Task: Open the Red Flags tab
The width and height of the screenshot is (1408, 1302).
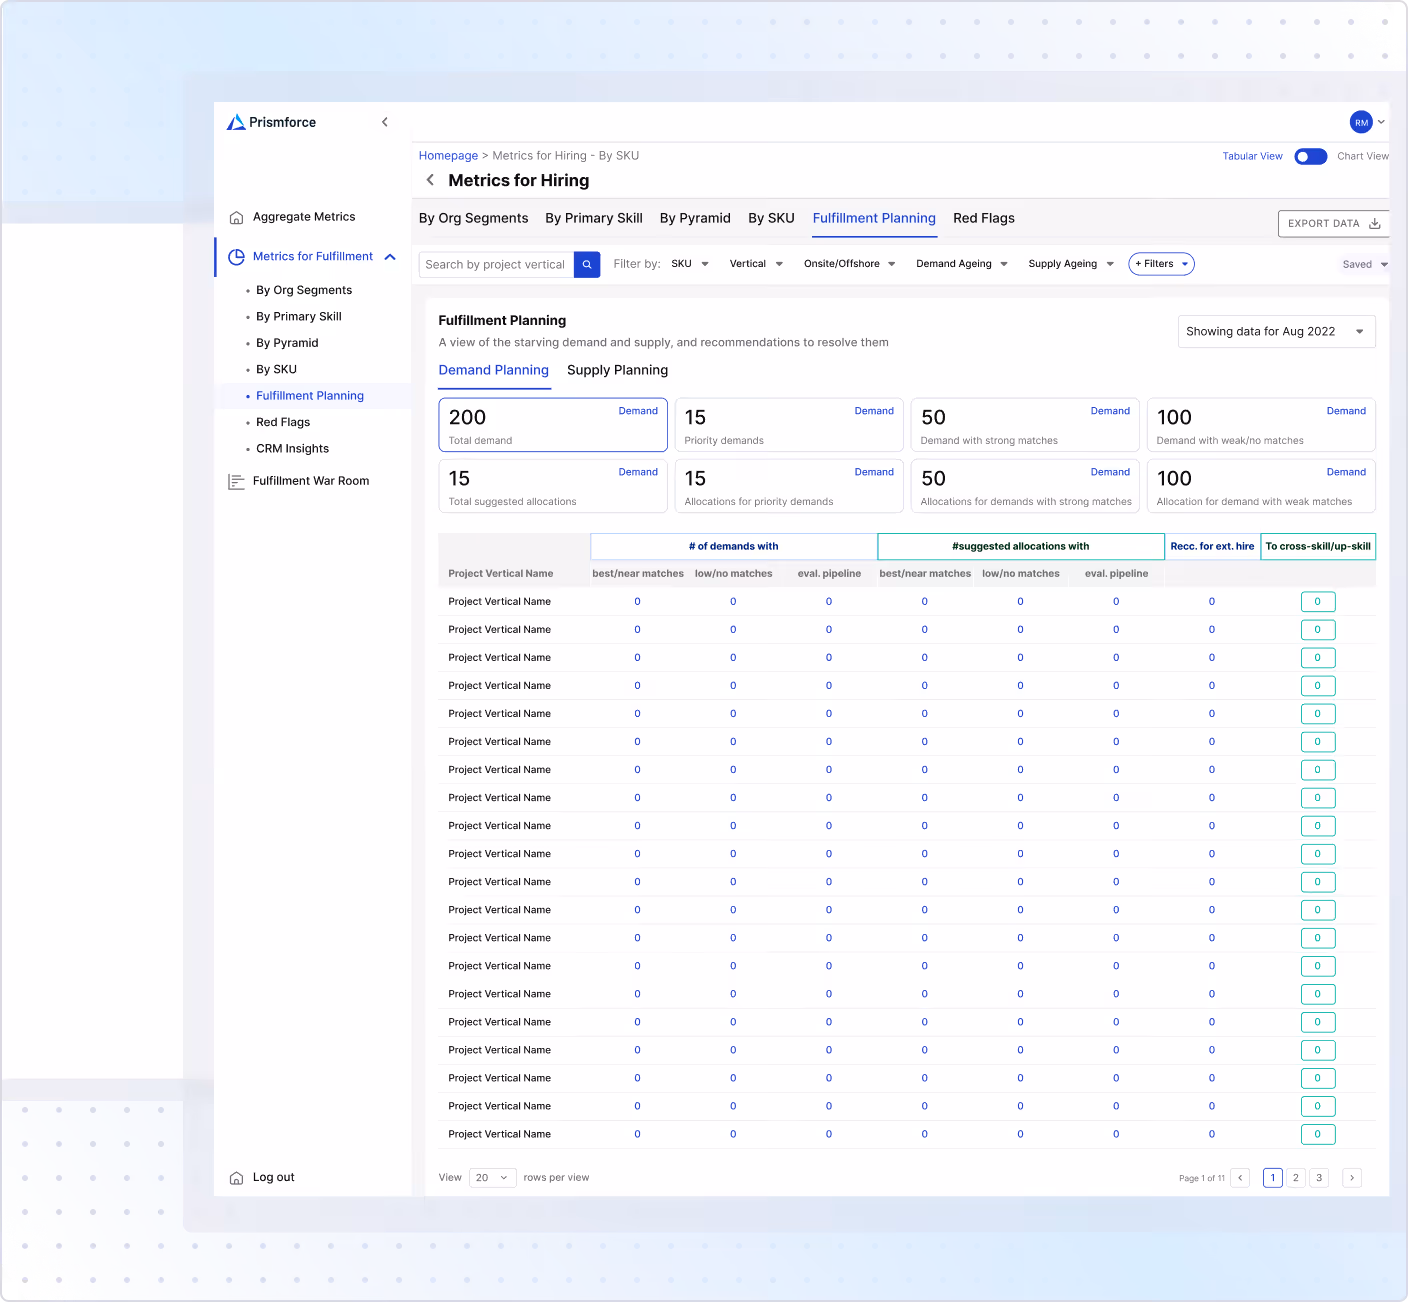Action: [x=983, y=218]
